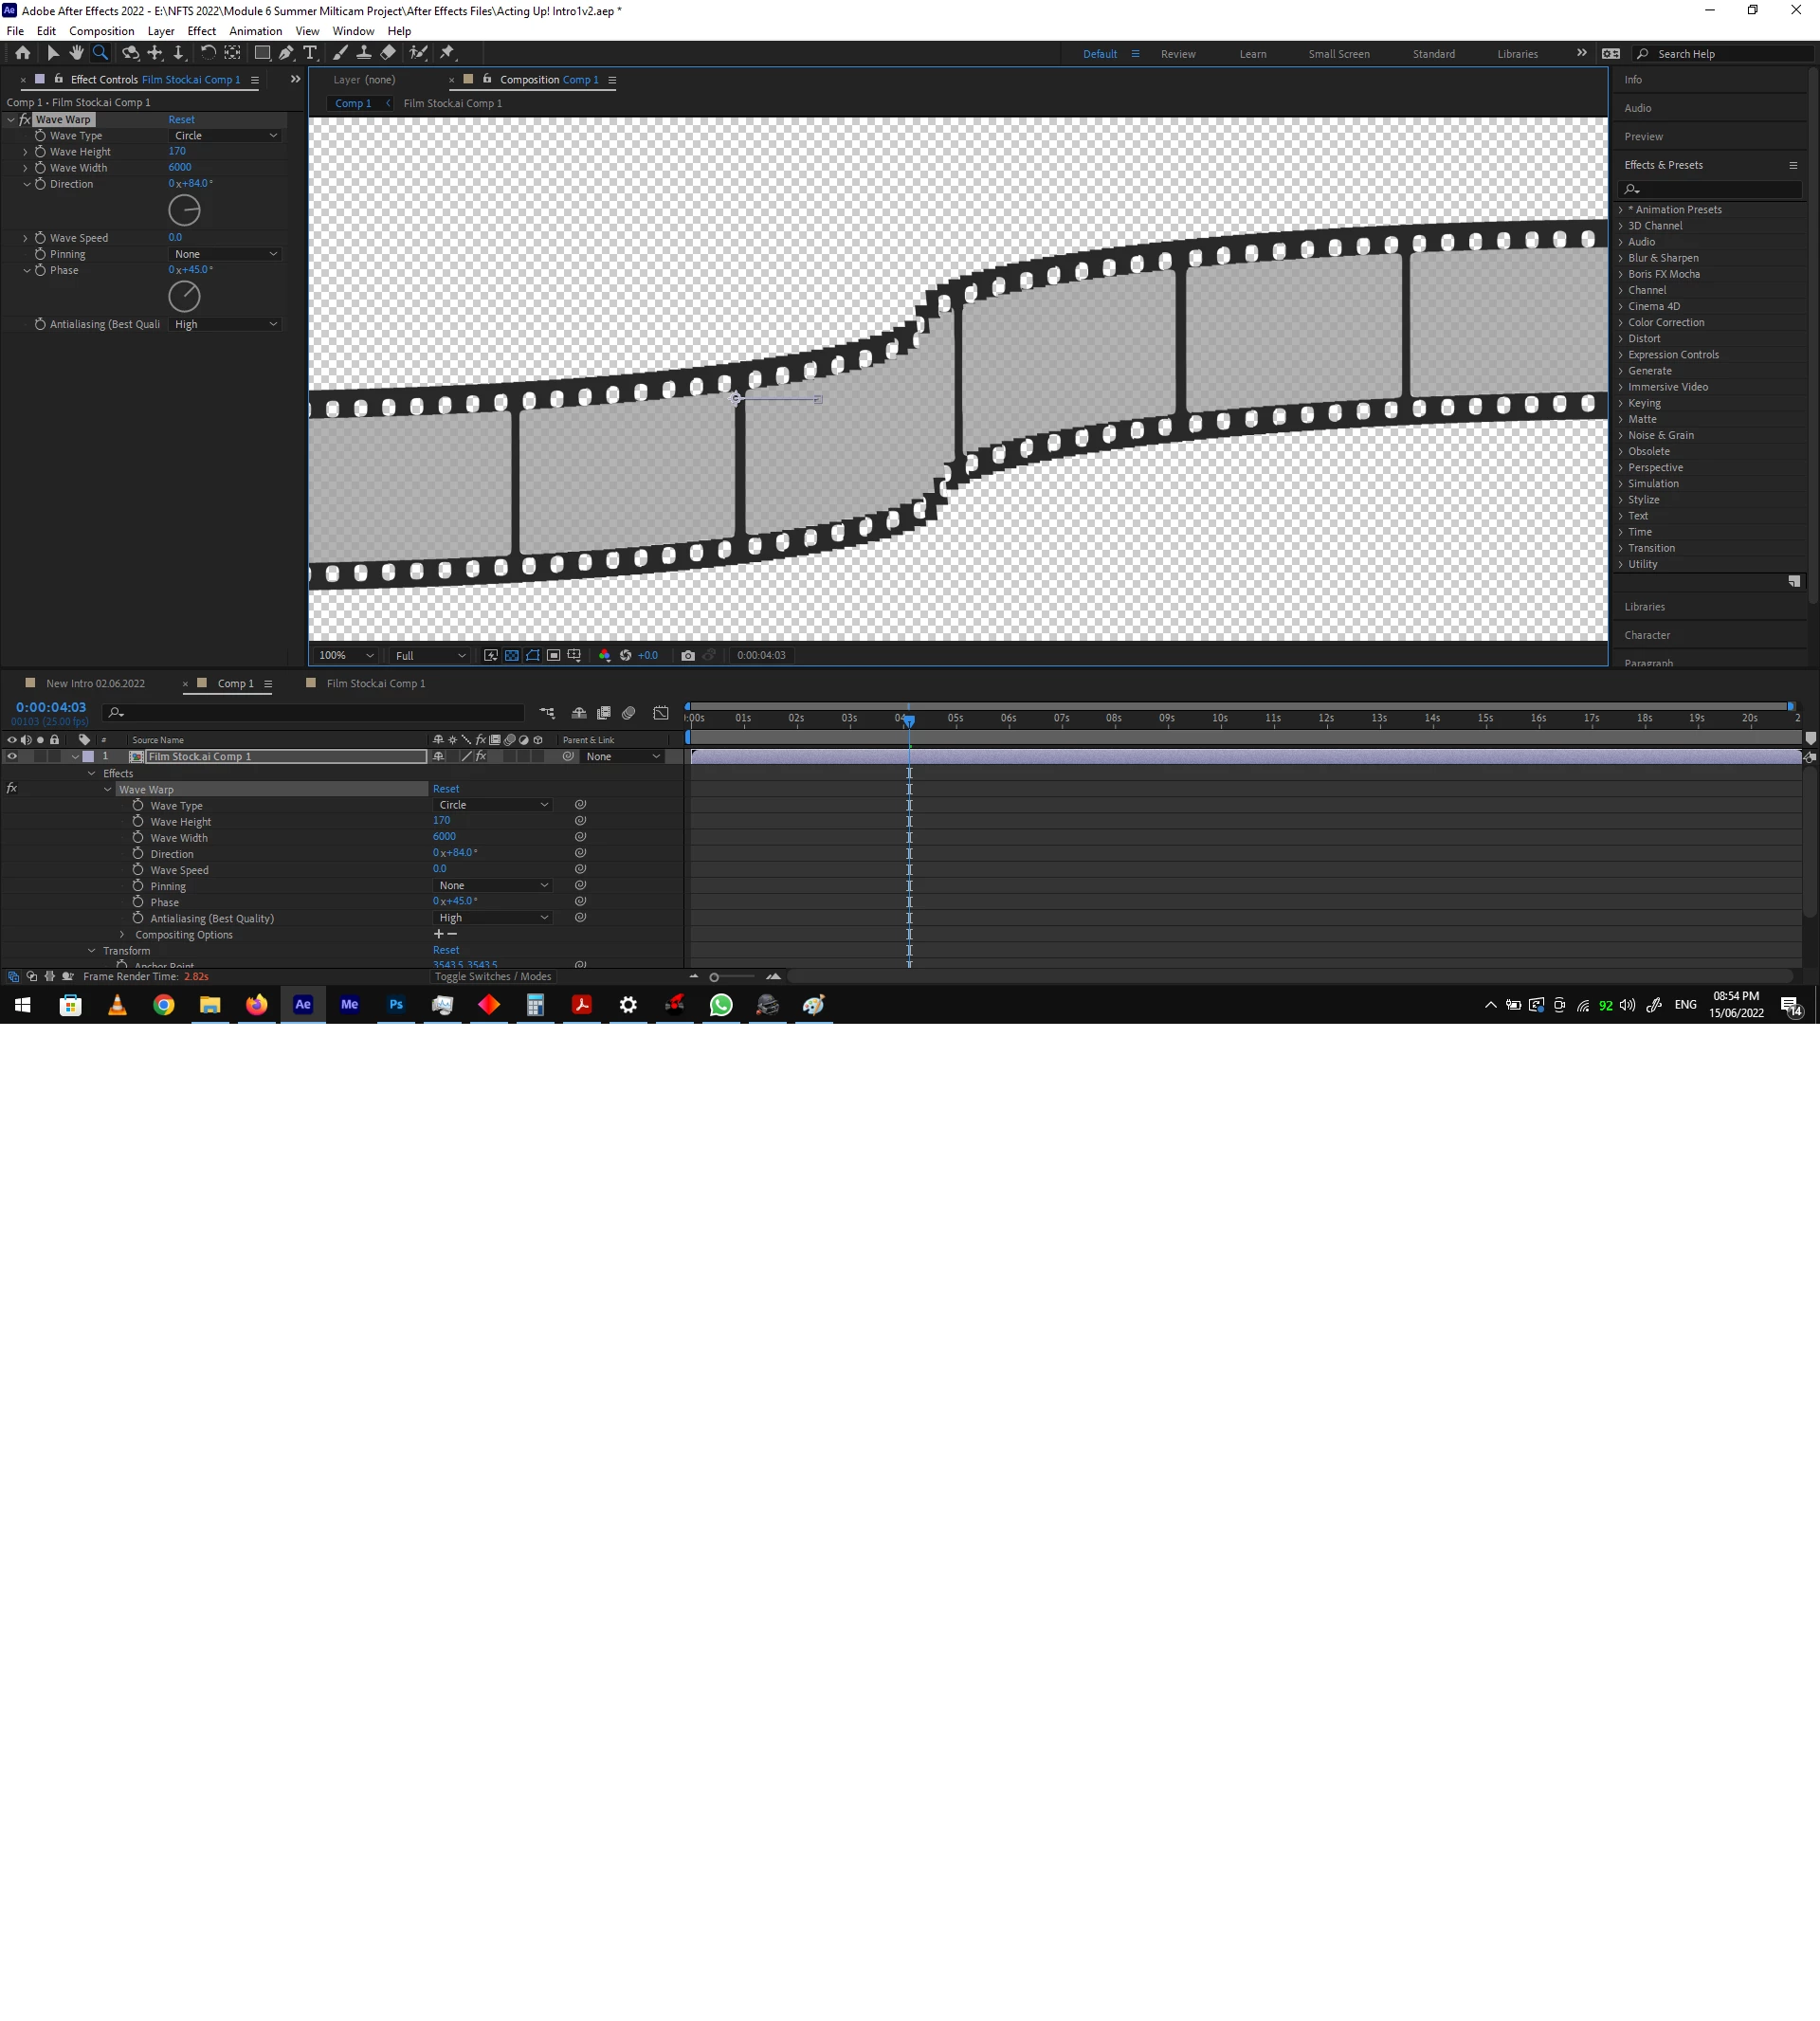Expand the Distort effects category
This screenshot has height=2021, width=1820.
coord(1643,338)
